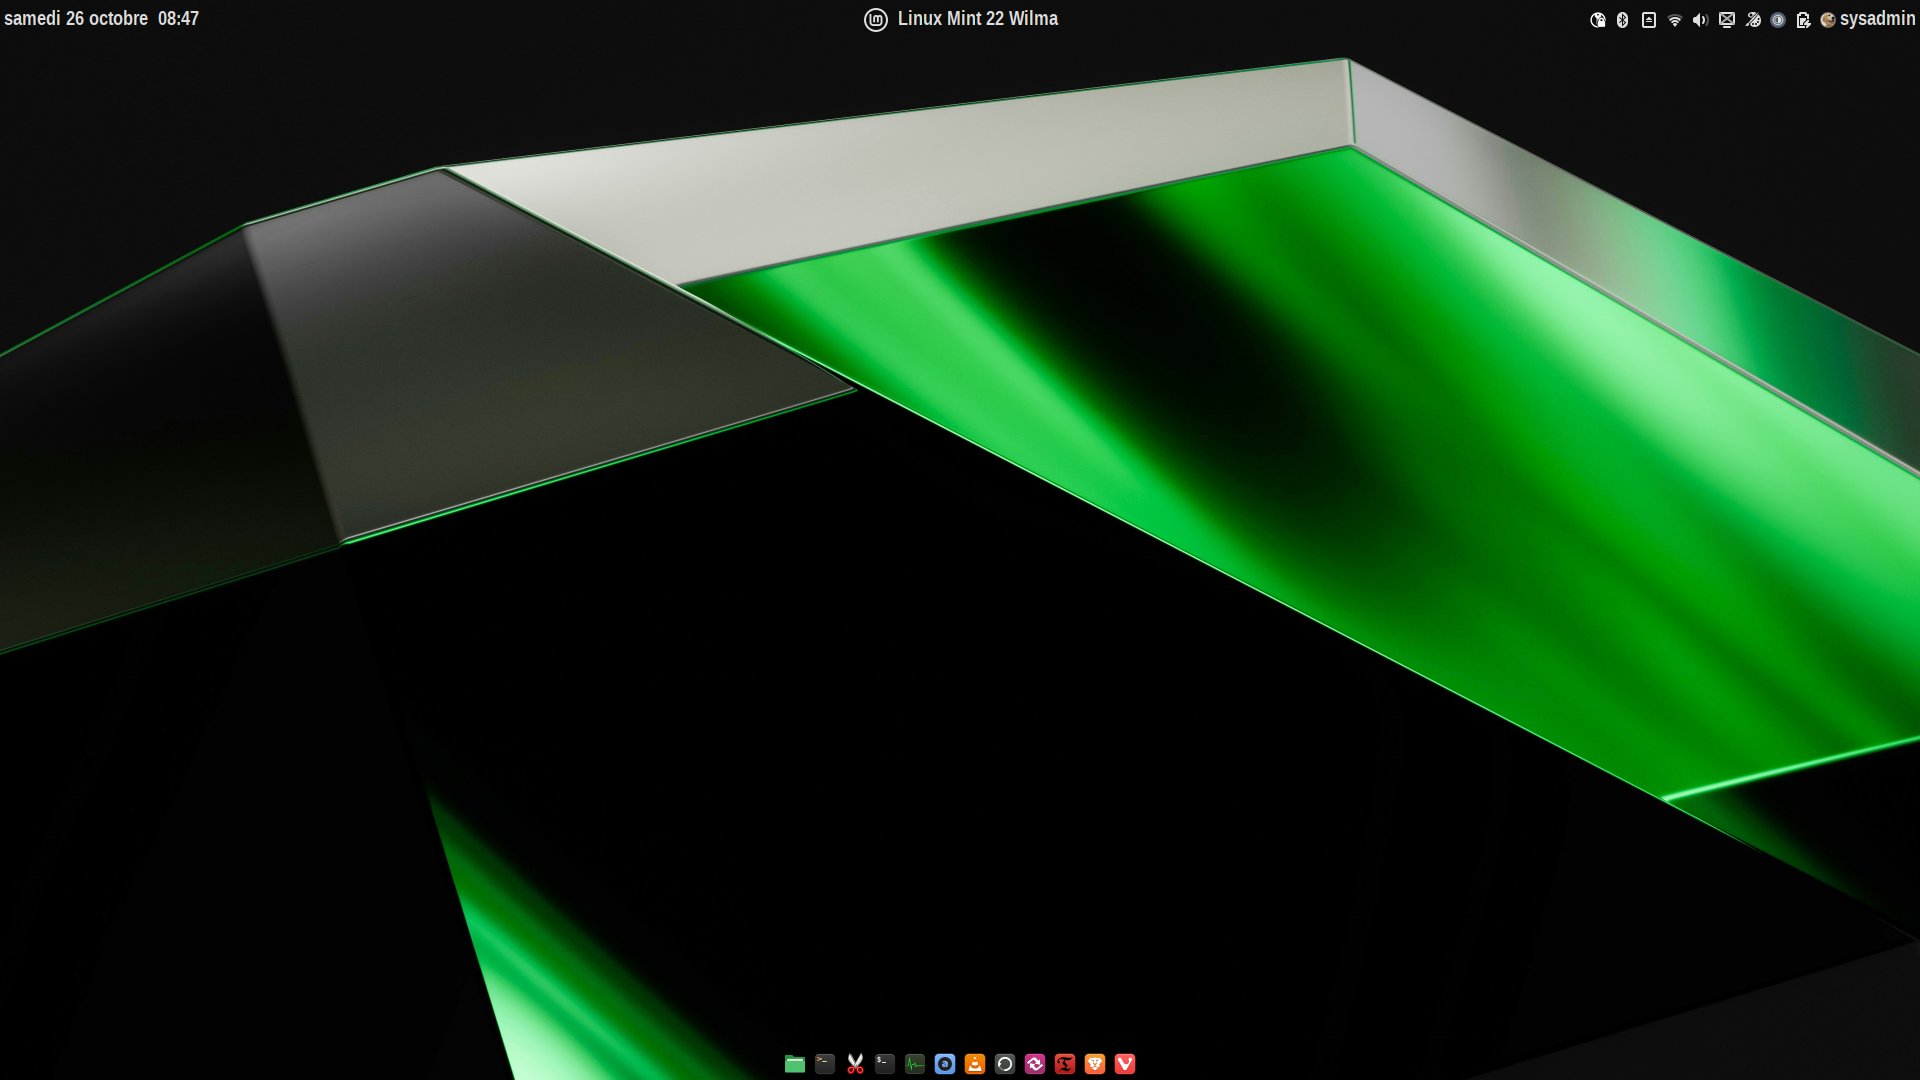The image size is (1920, 1080).
Task: Open the sysadmin user menu
Action: (1868, 19)
